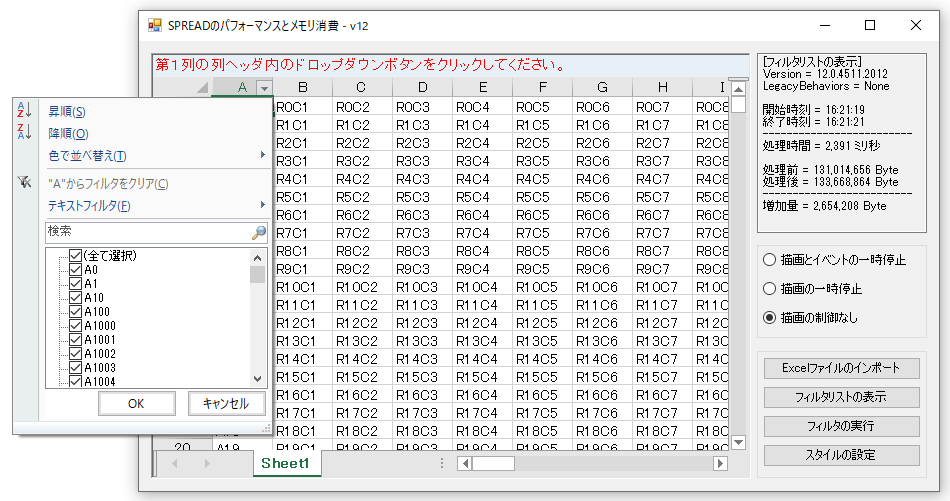Switch to the Sheet1 tab
The height and width of the screenshot is (501, 950).
pyautogui.click(x=285, y=463)
